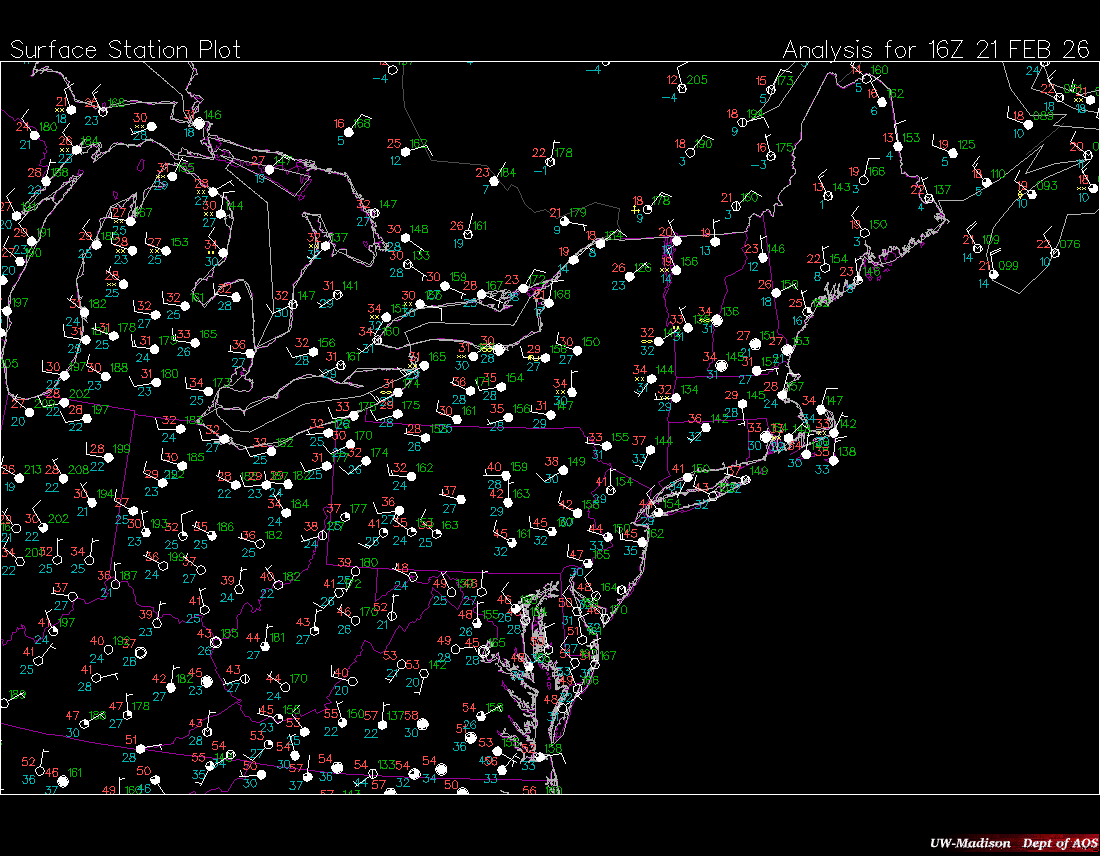Select the station with 31 and pressure 180
Viewport: 1100px width, 856px height.
click(x=154, y=383)
